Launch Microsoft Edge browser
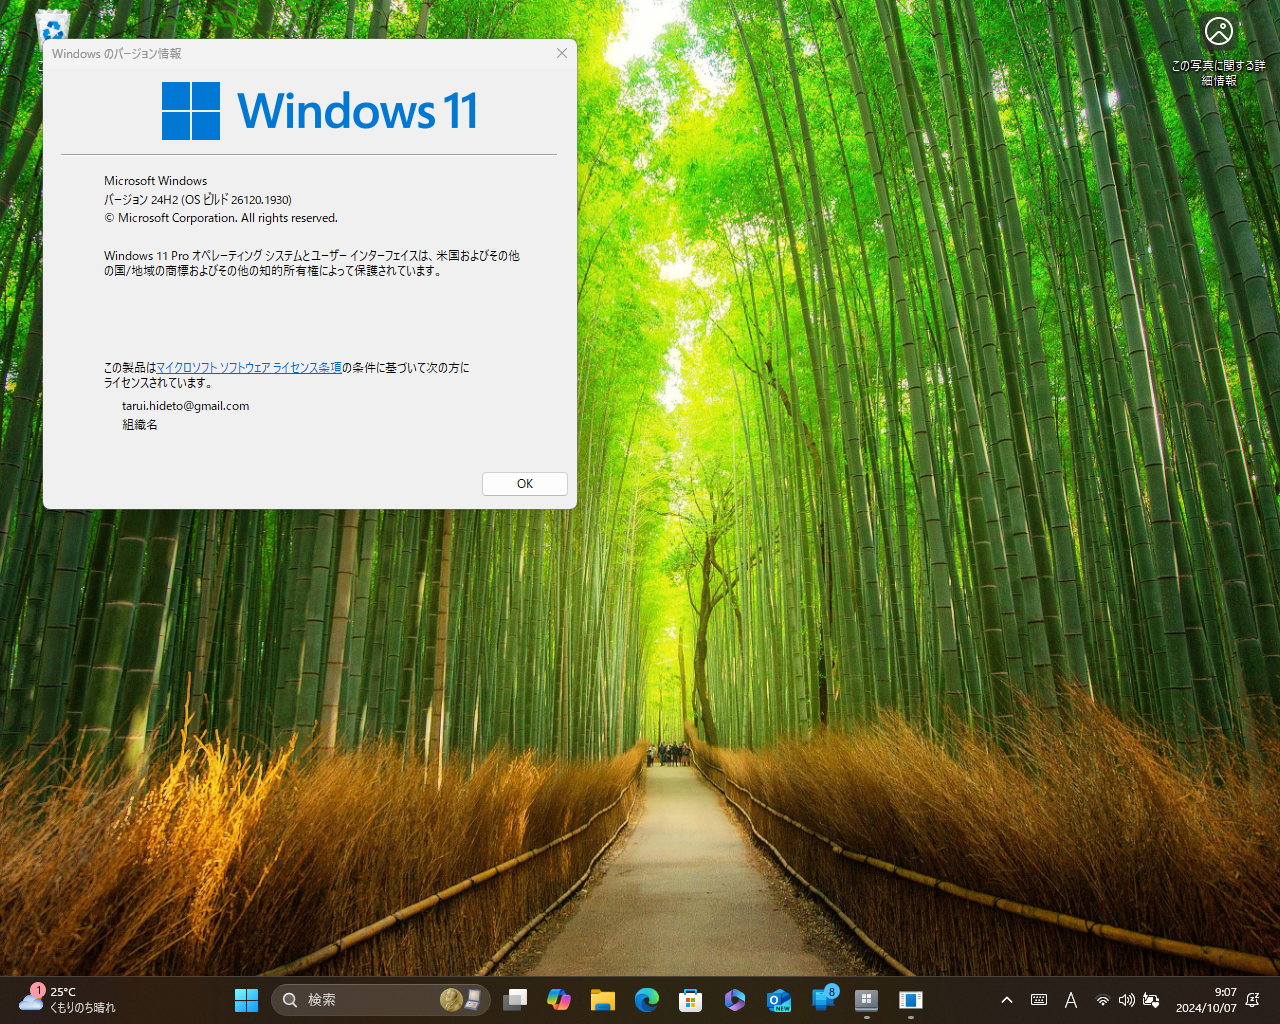The height and width of the screenshot is (1024, 1280). click(x=646, y=1000)
